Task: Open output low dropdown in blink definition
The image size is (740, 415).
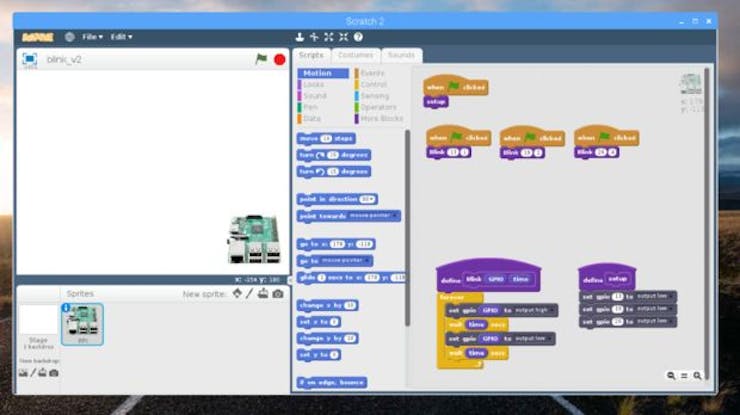Action: (549, 339)
